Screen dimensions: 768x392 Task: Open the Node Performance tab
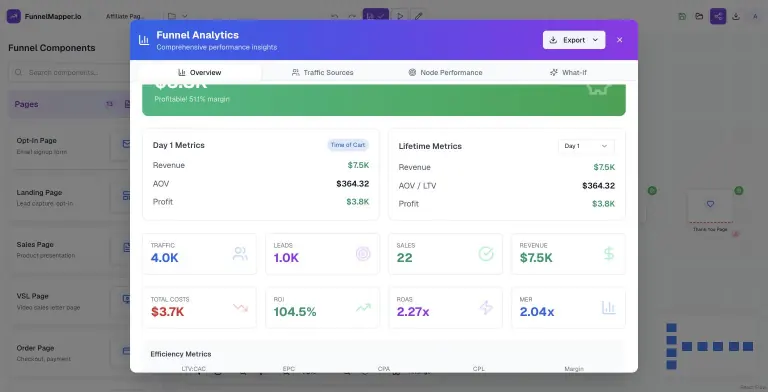(x=445, y=73)
